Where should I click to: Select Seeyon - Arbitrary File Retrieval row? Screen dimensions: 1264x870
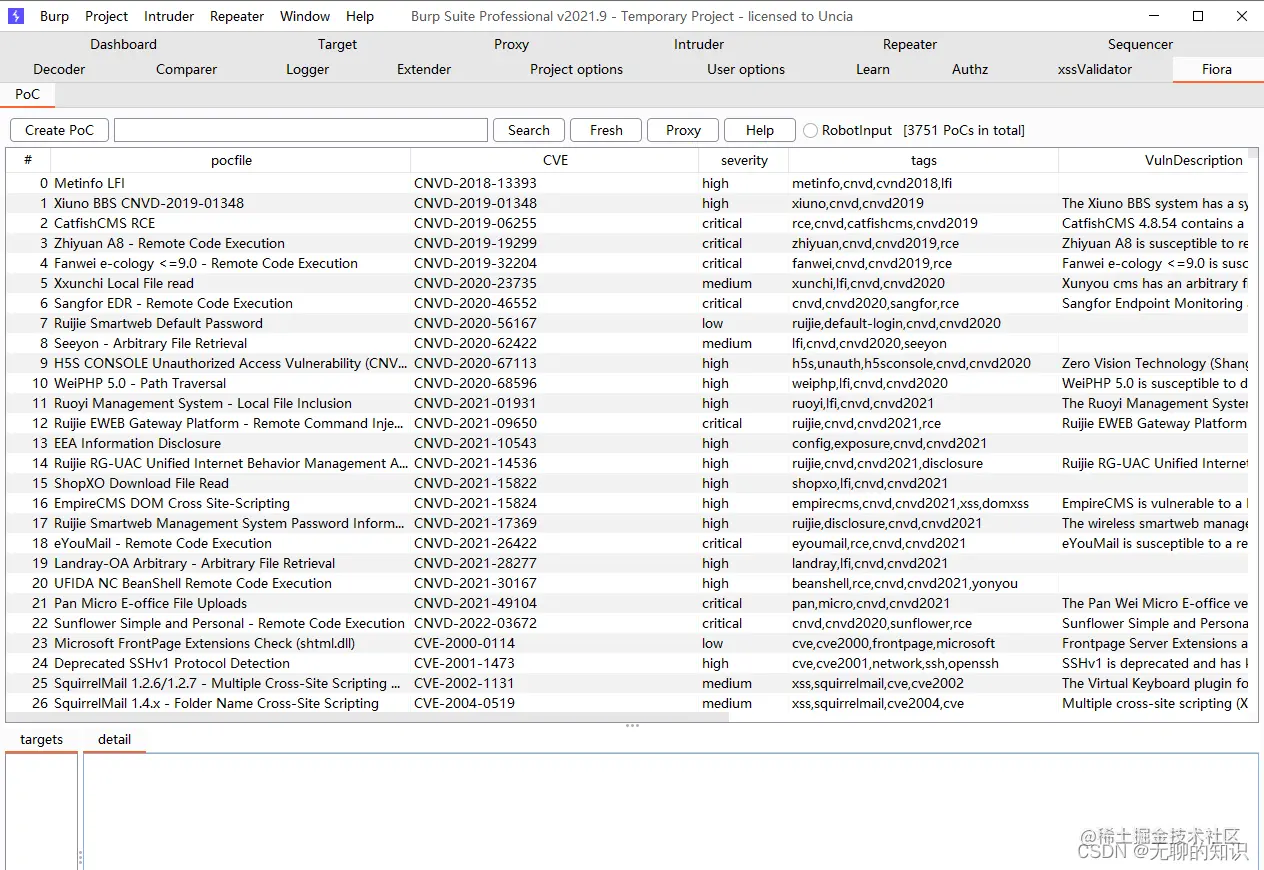pos(627,343)
